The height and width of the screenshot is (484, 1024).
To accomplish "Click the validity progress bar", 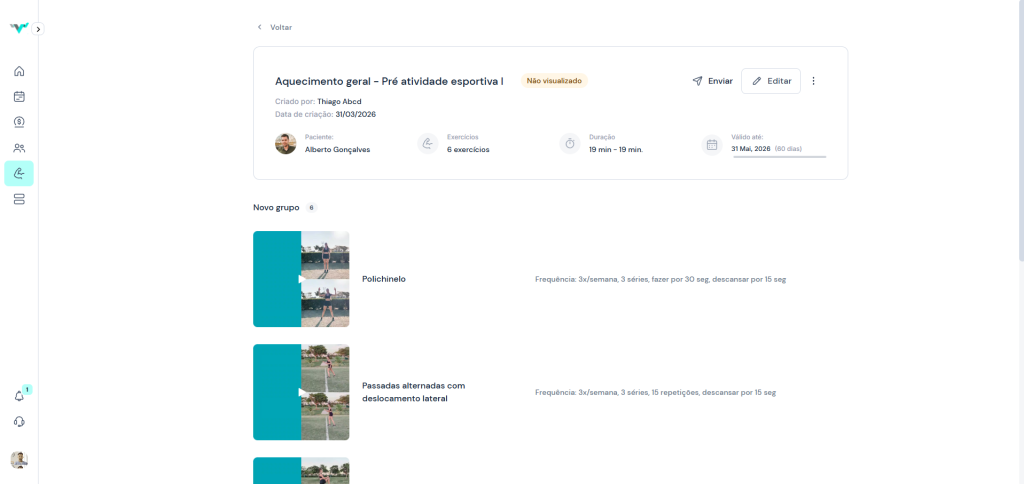I will coord(779,157).
